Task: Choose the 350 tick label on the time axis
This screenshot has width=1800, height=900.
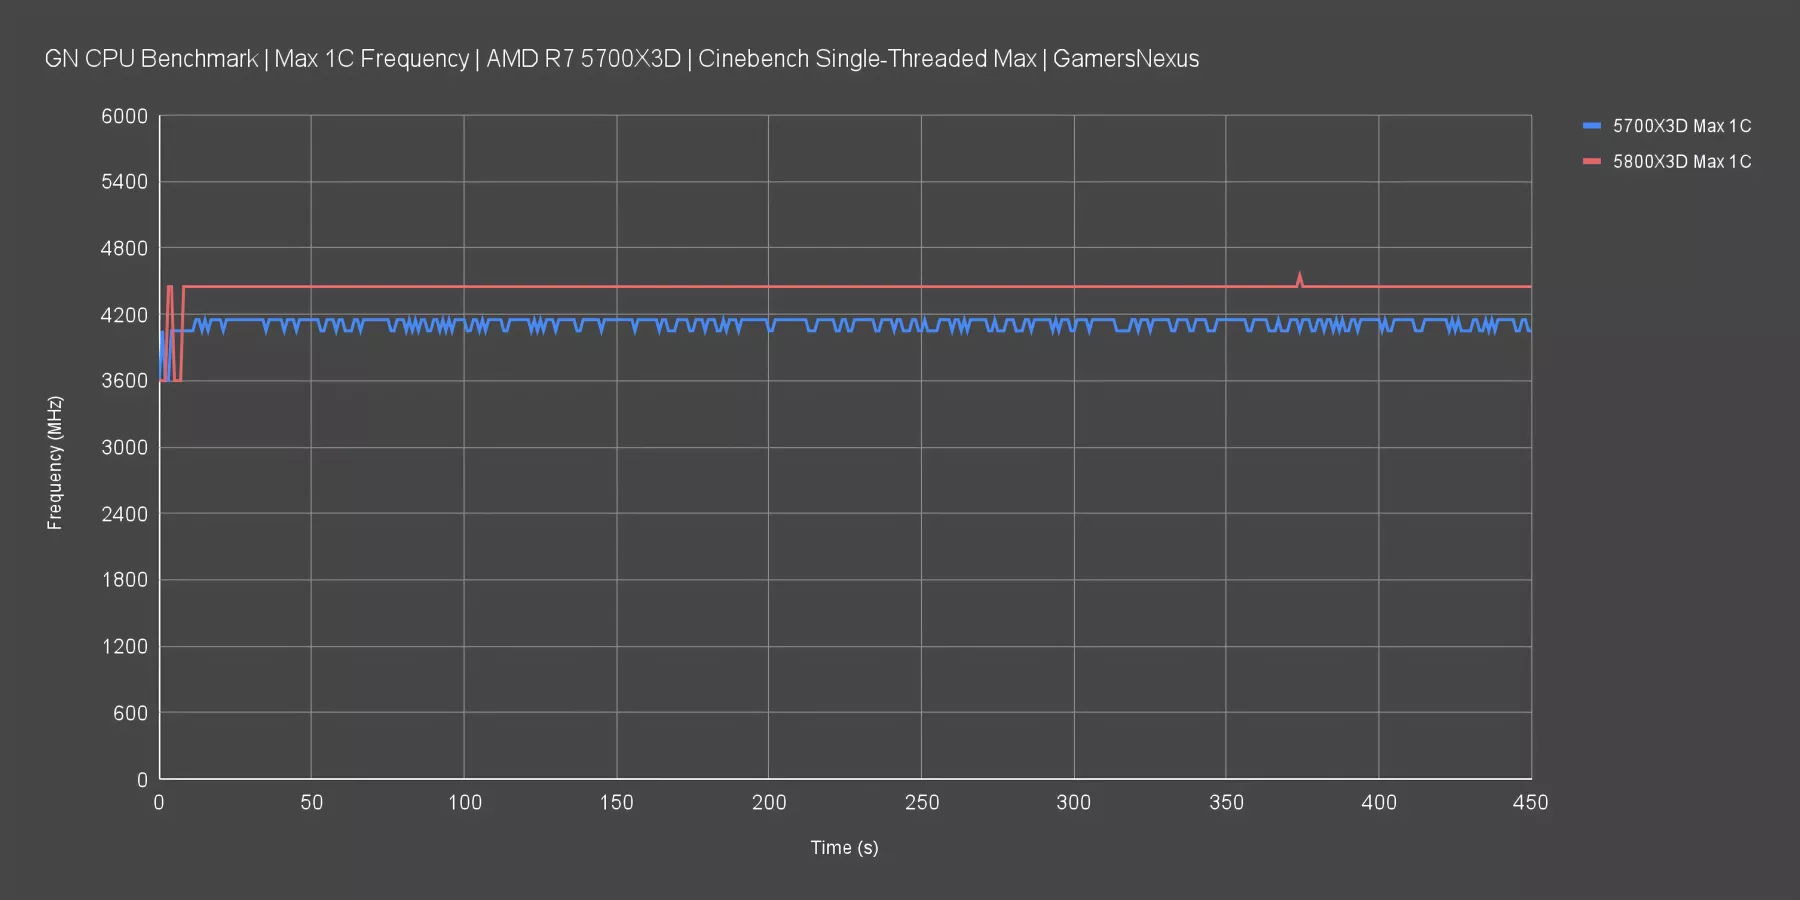Action: (x=1226, y=803)
